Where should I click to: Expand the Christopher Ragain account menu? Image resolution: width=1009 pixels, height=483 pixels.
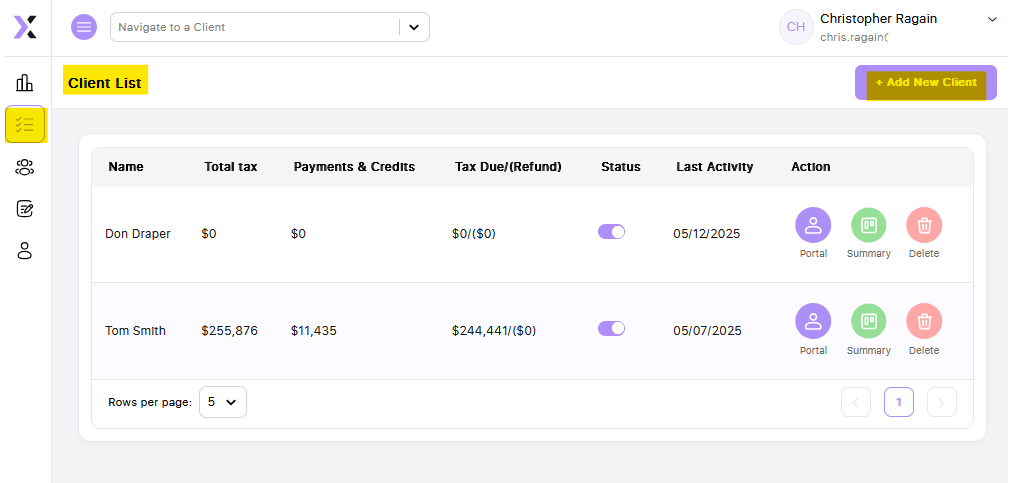tap(992, 19)
